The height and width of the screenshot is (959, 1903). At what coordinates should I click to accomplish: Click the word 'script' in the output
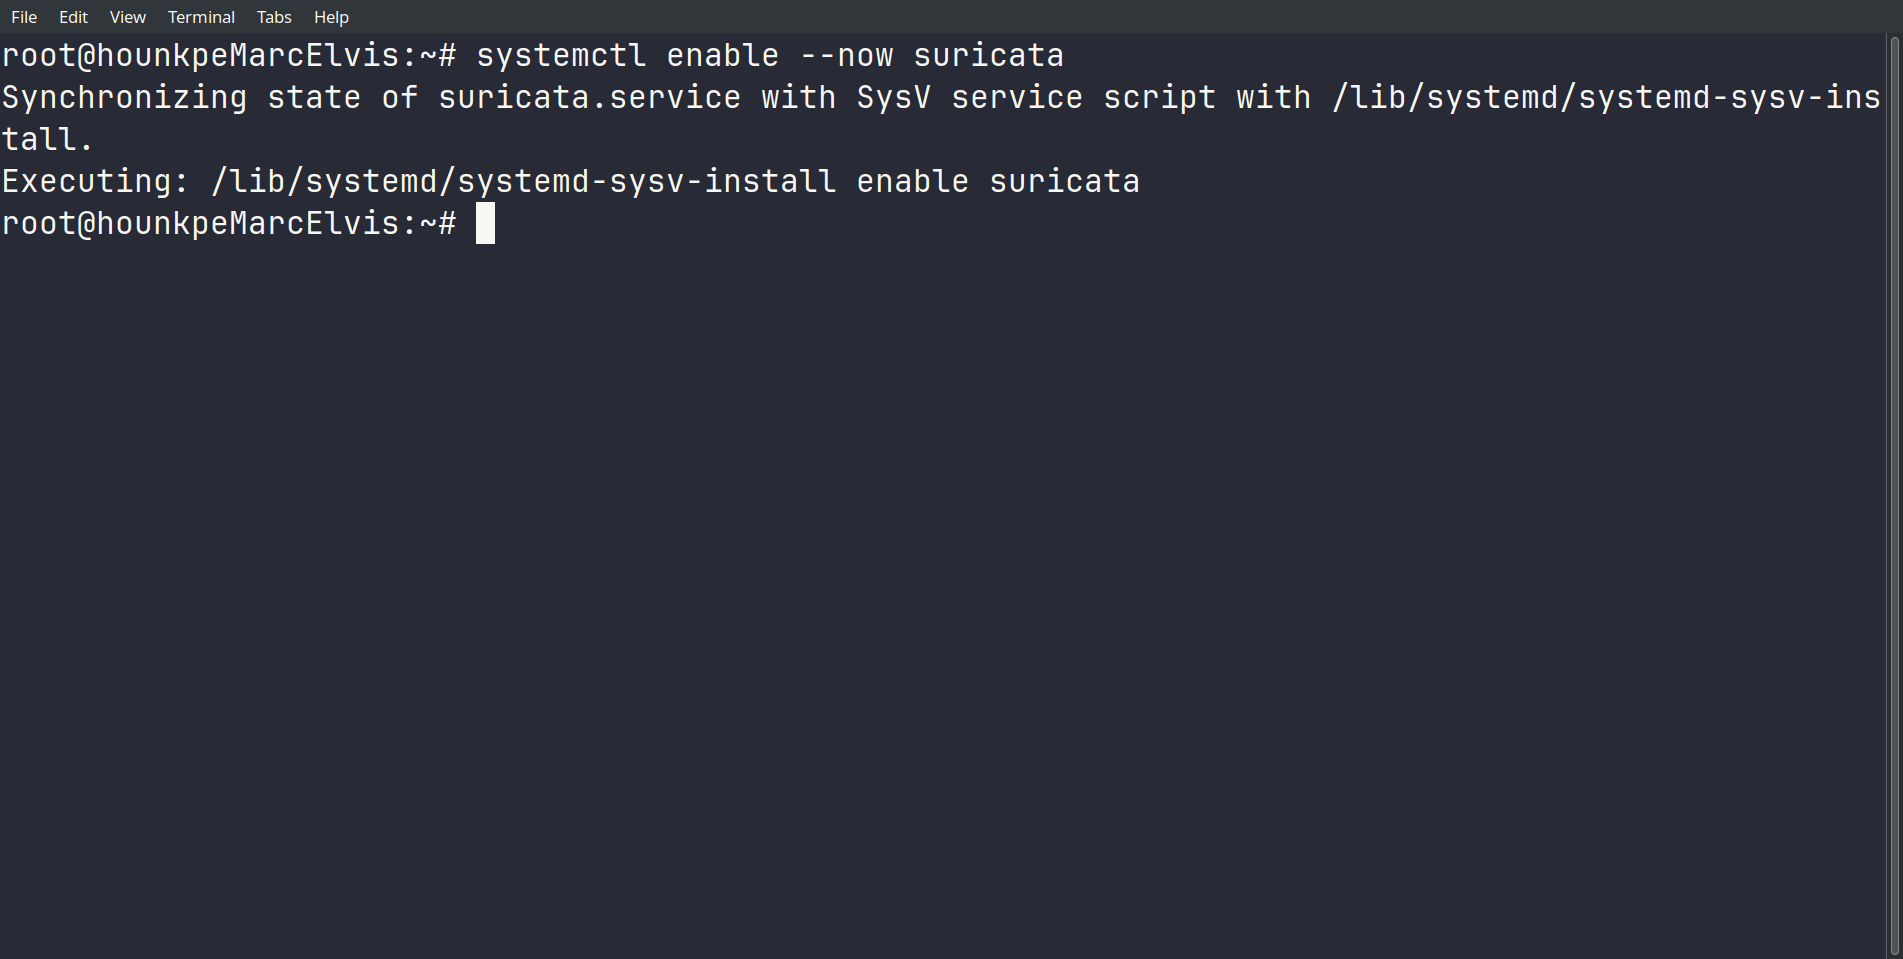(x=1159, y=98)
